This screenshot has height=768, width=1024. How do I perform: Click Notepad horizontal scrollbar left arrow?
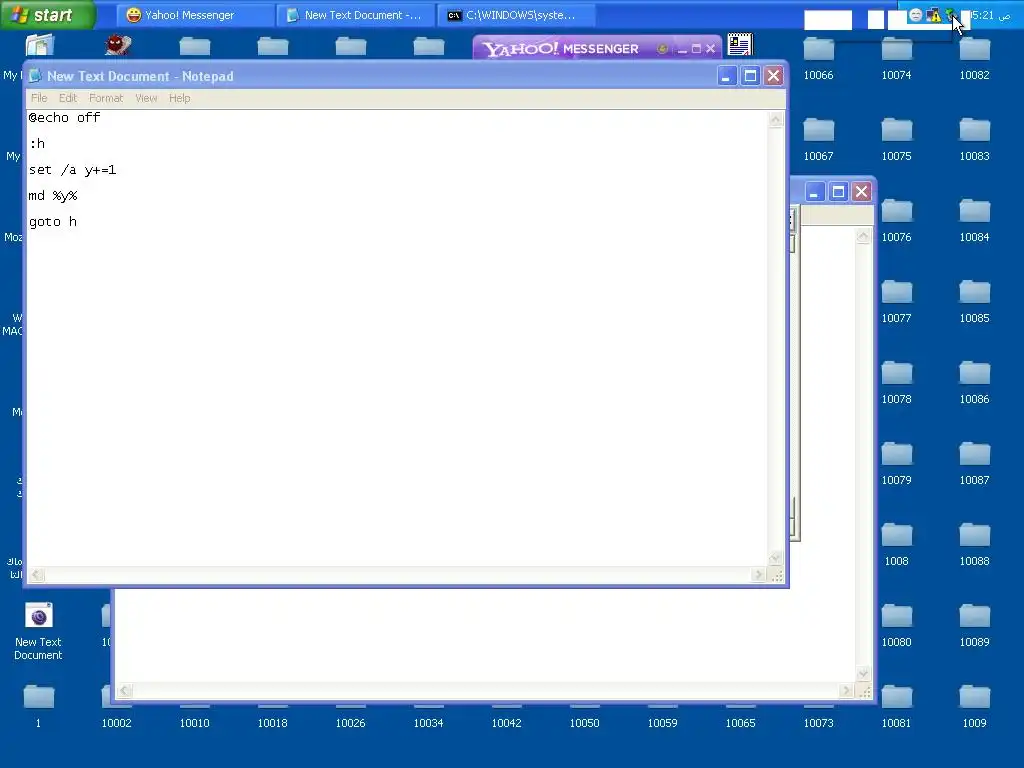pos(37,575)
